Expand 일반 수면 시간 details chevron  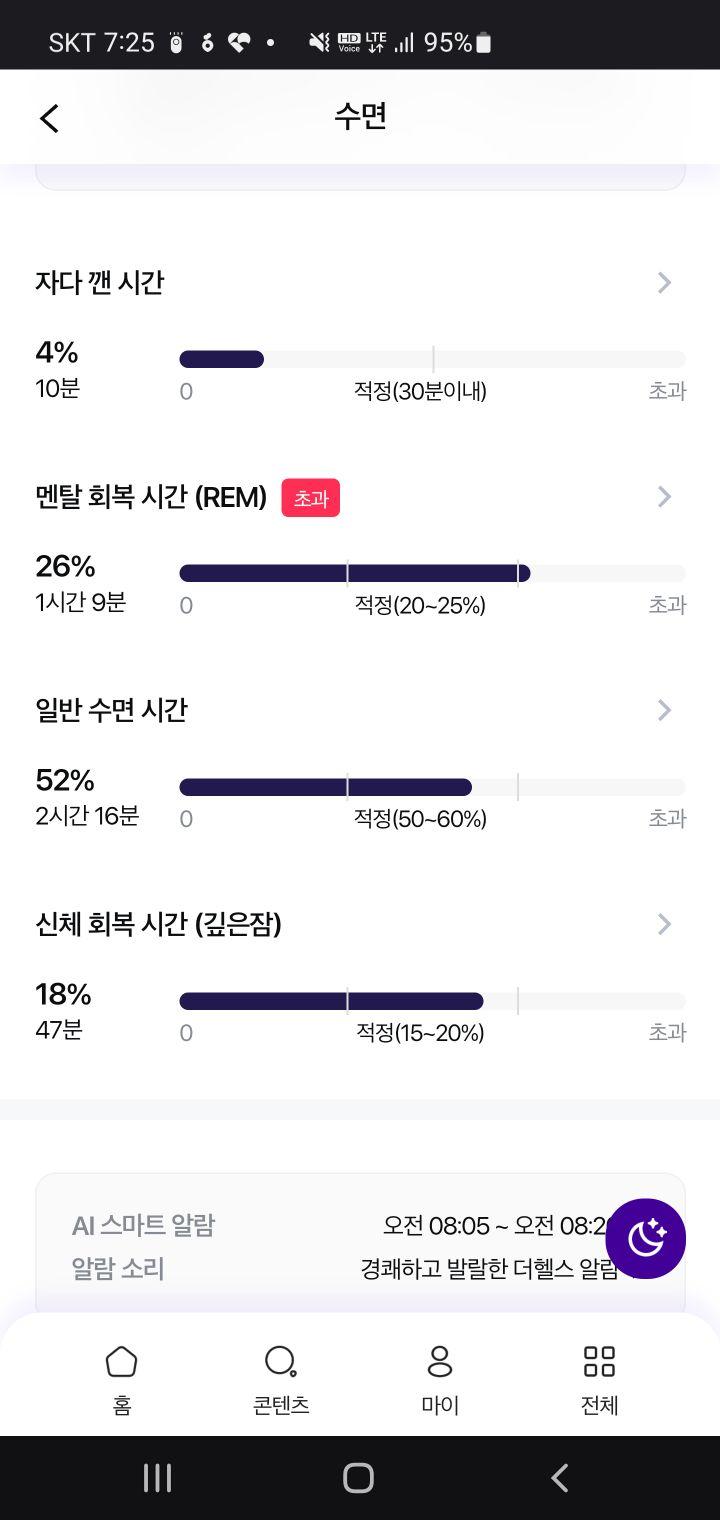coord(664,710)
